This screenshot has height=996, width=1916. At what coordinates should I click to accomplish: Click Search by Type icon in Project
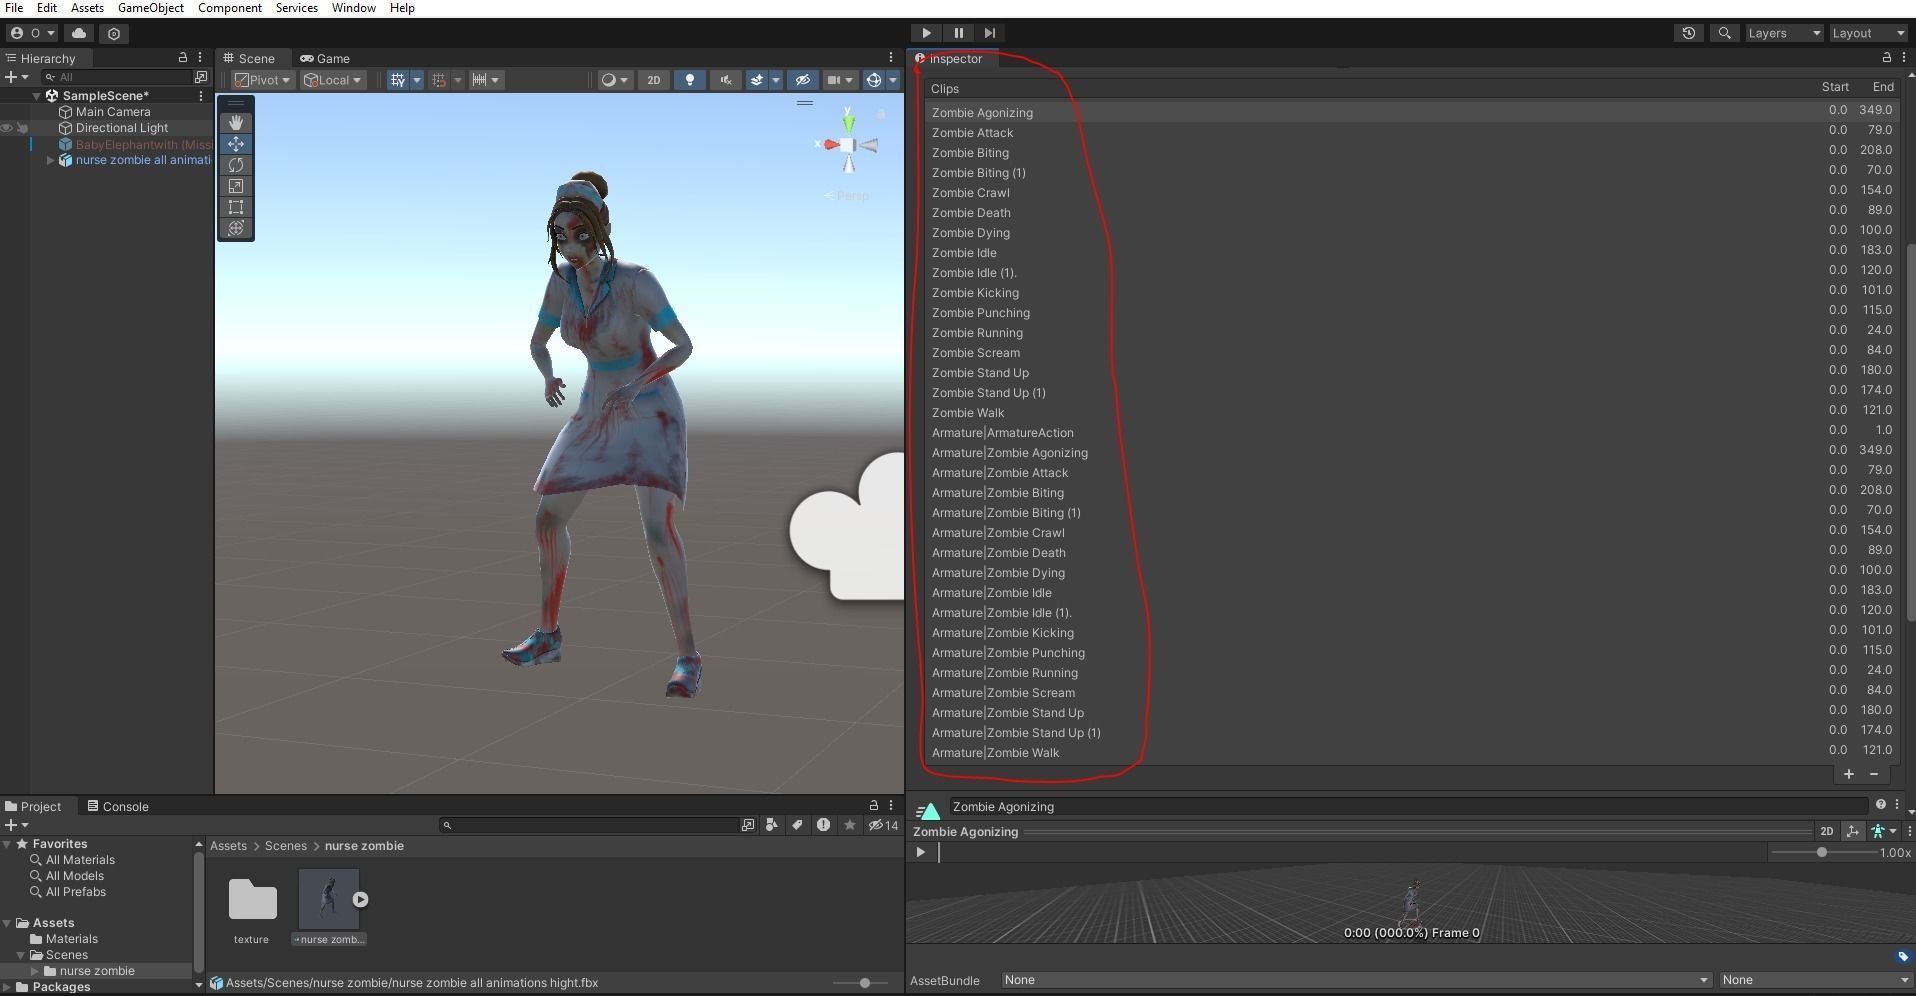pos(771,825)
